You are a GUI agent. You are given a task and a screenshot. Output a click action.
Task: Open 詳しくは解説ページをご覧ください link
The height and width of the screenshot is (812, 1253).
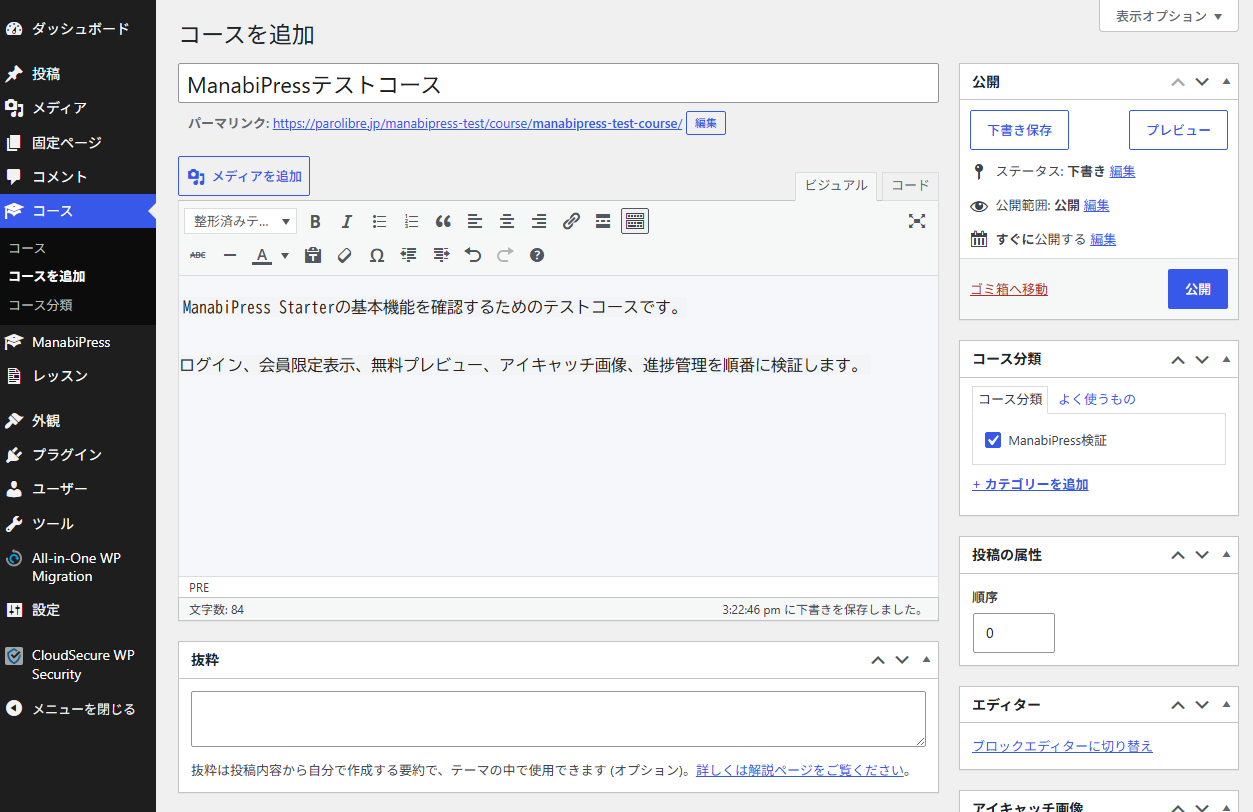tap(800, 771)
